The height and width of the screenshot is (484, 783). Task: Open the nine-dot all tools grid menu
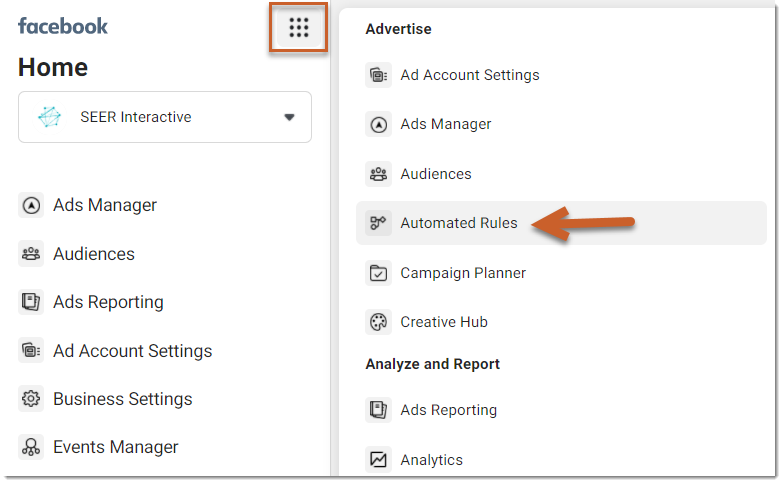pos(299,27)
